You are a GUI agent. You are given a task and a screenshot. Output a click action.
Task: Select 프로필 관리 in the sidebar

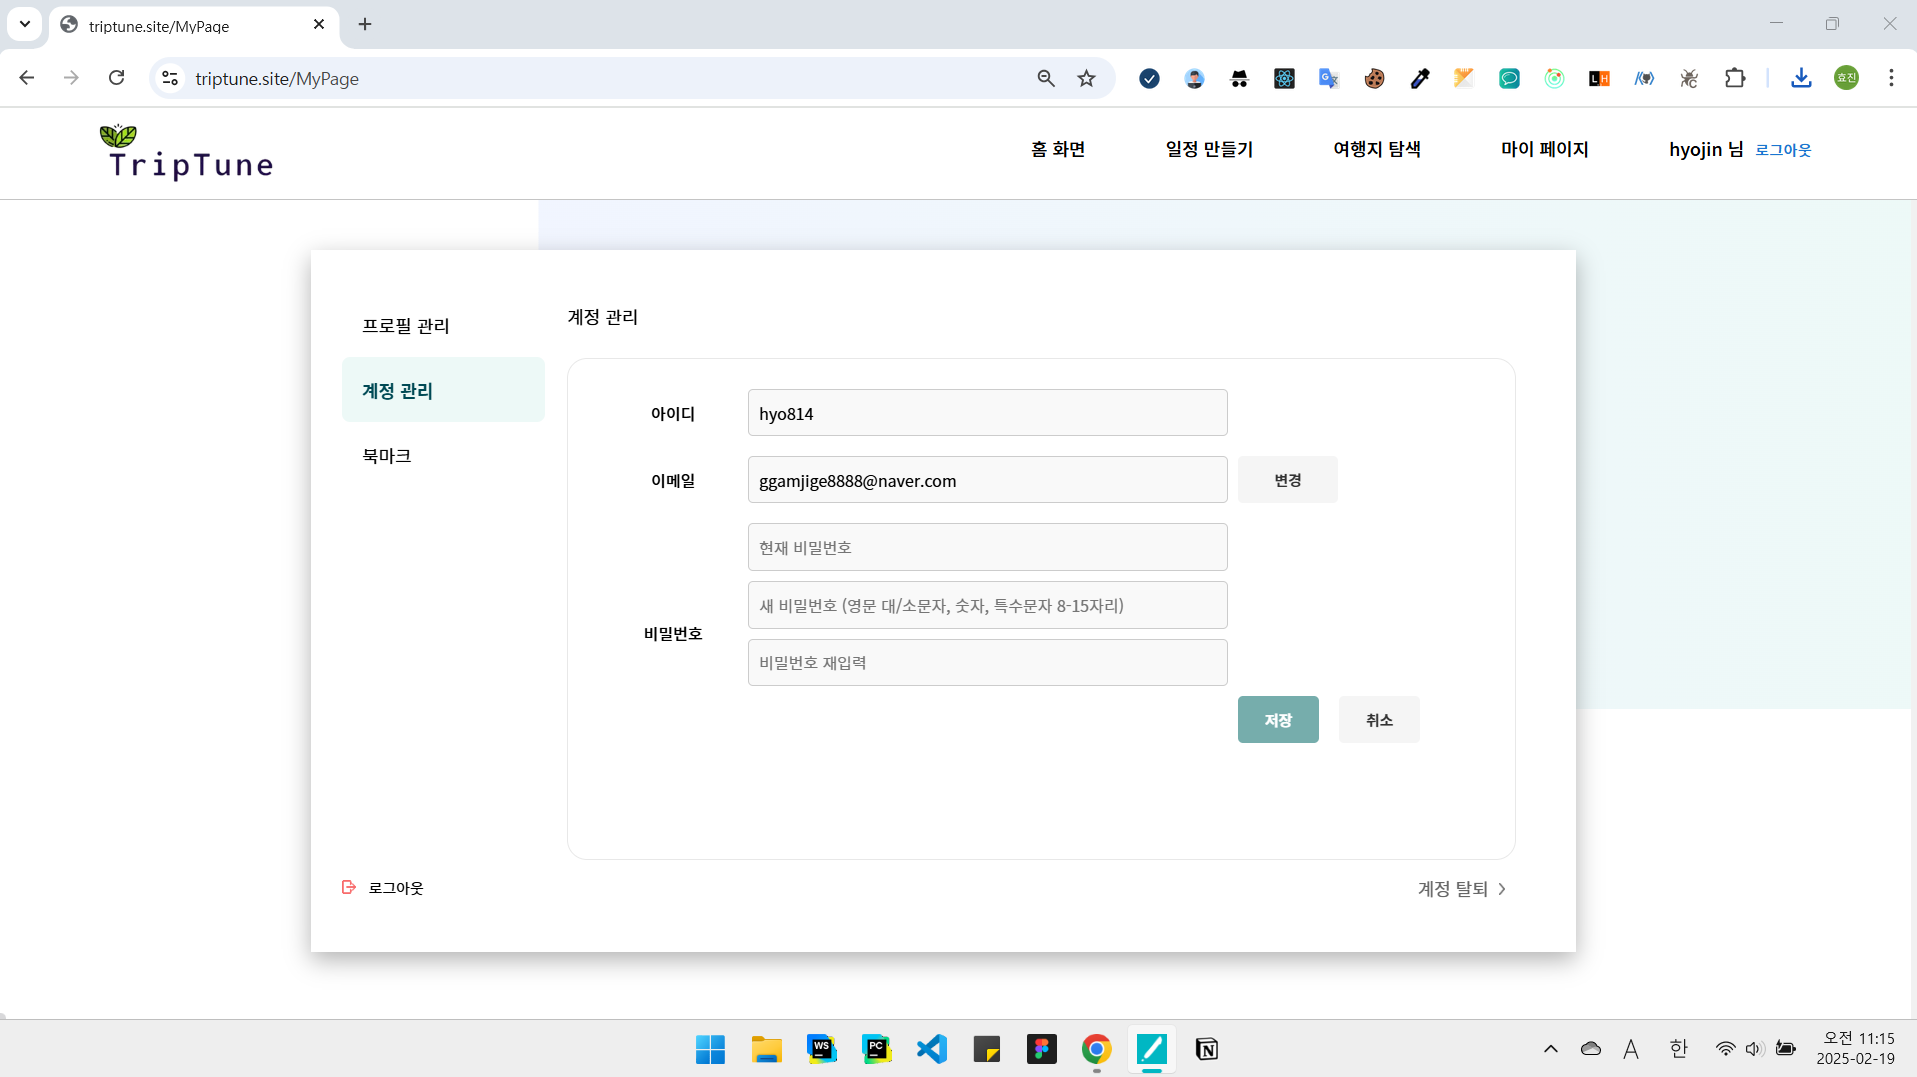(x=406, y=326)
